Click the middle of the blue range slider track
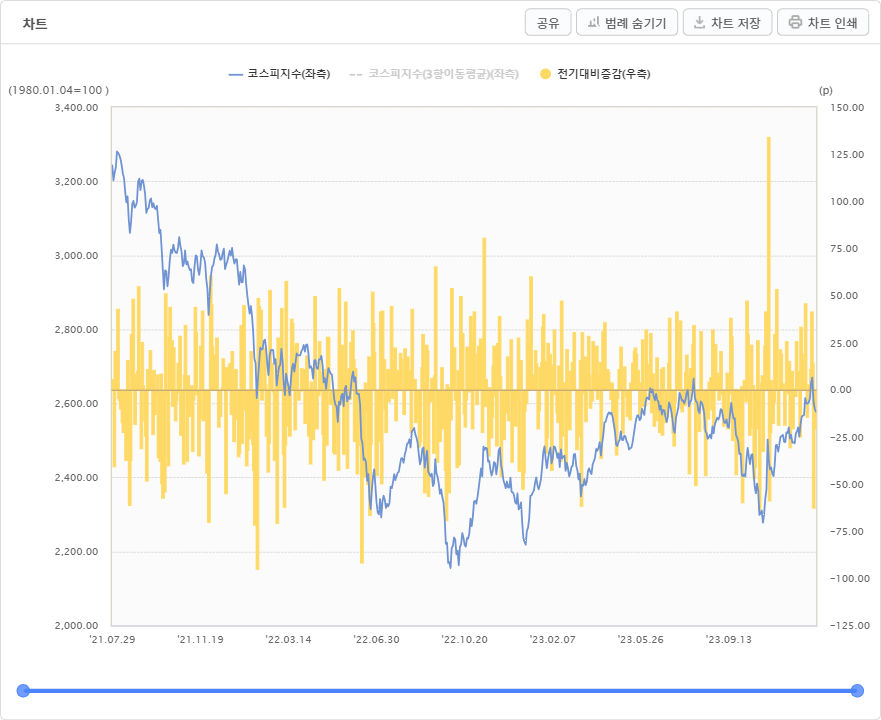The height and width of the screenshot is (720, 881). (440, 691)
